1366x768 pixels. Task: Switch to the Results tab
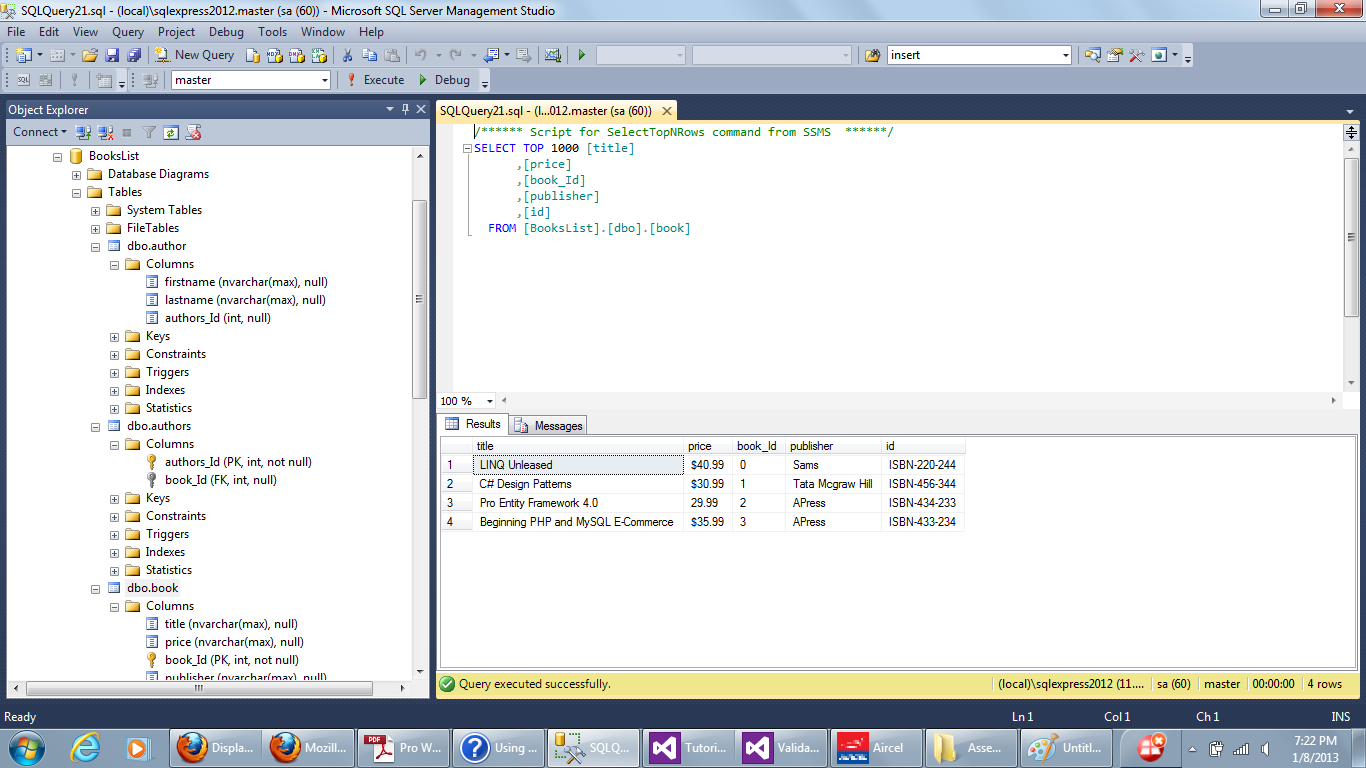pyautogui.click(x=473, y=424)
